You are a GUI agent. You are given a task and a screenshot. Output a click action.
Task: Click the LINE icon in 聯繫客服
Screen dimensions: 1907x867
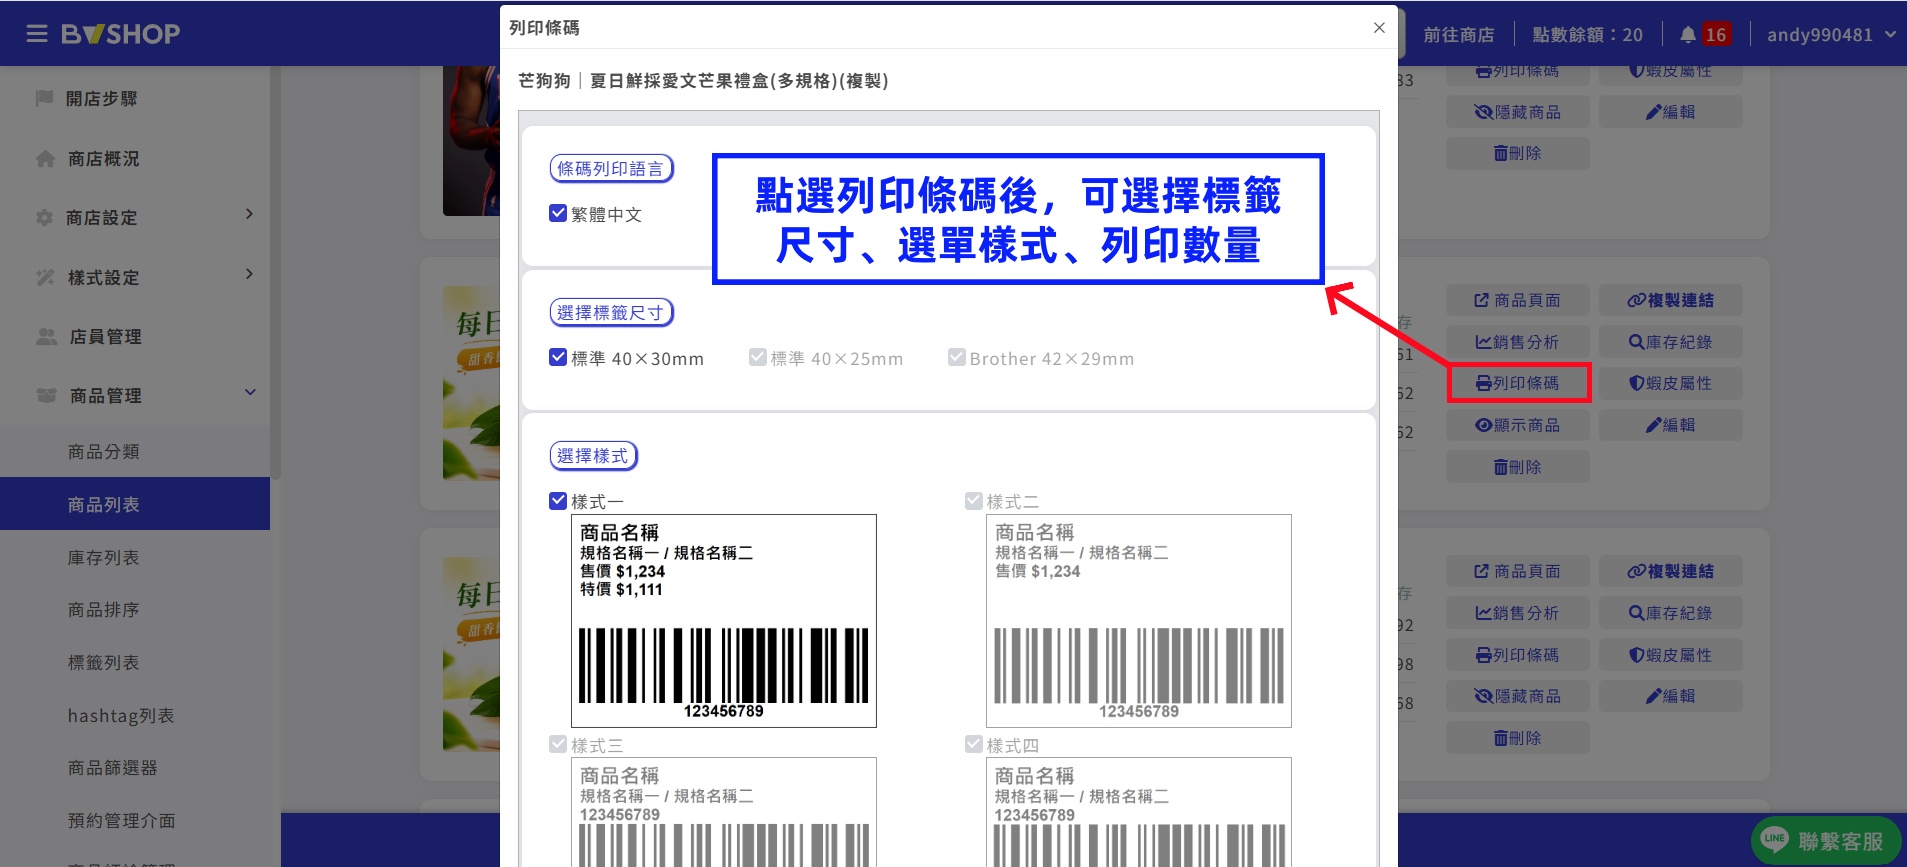pyautogui.click(x=1775, y=840)
